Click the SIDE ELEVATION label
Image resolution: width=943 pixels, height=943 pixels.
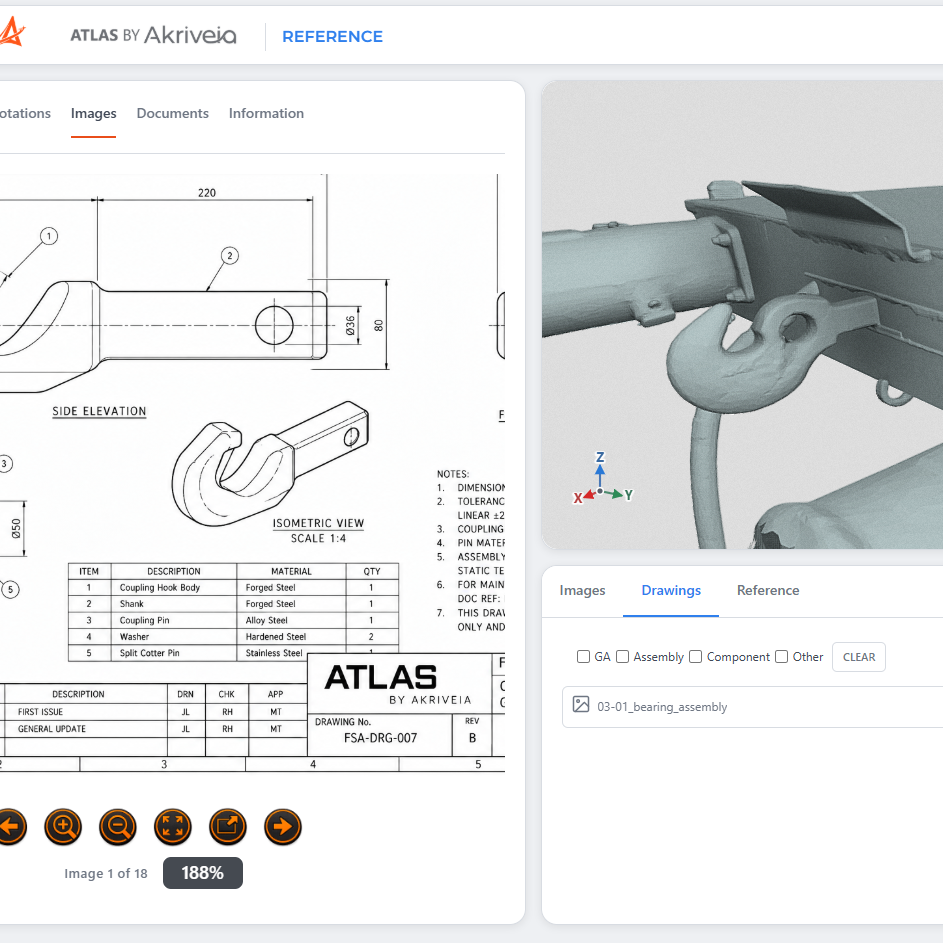(x=99, y=411)
